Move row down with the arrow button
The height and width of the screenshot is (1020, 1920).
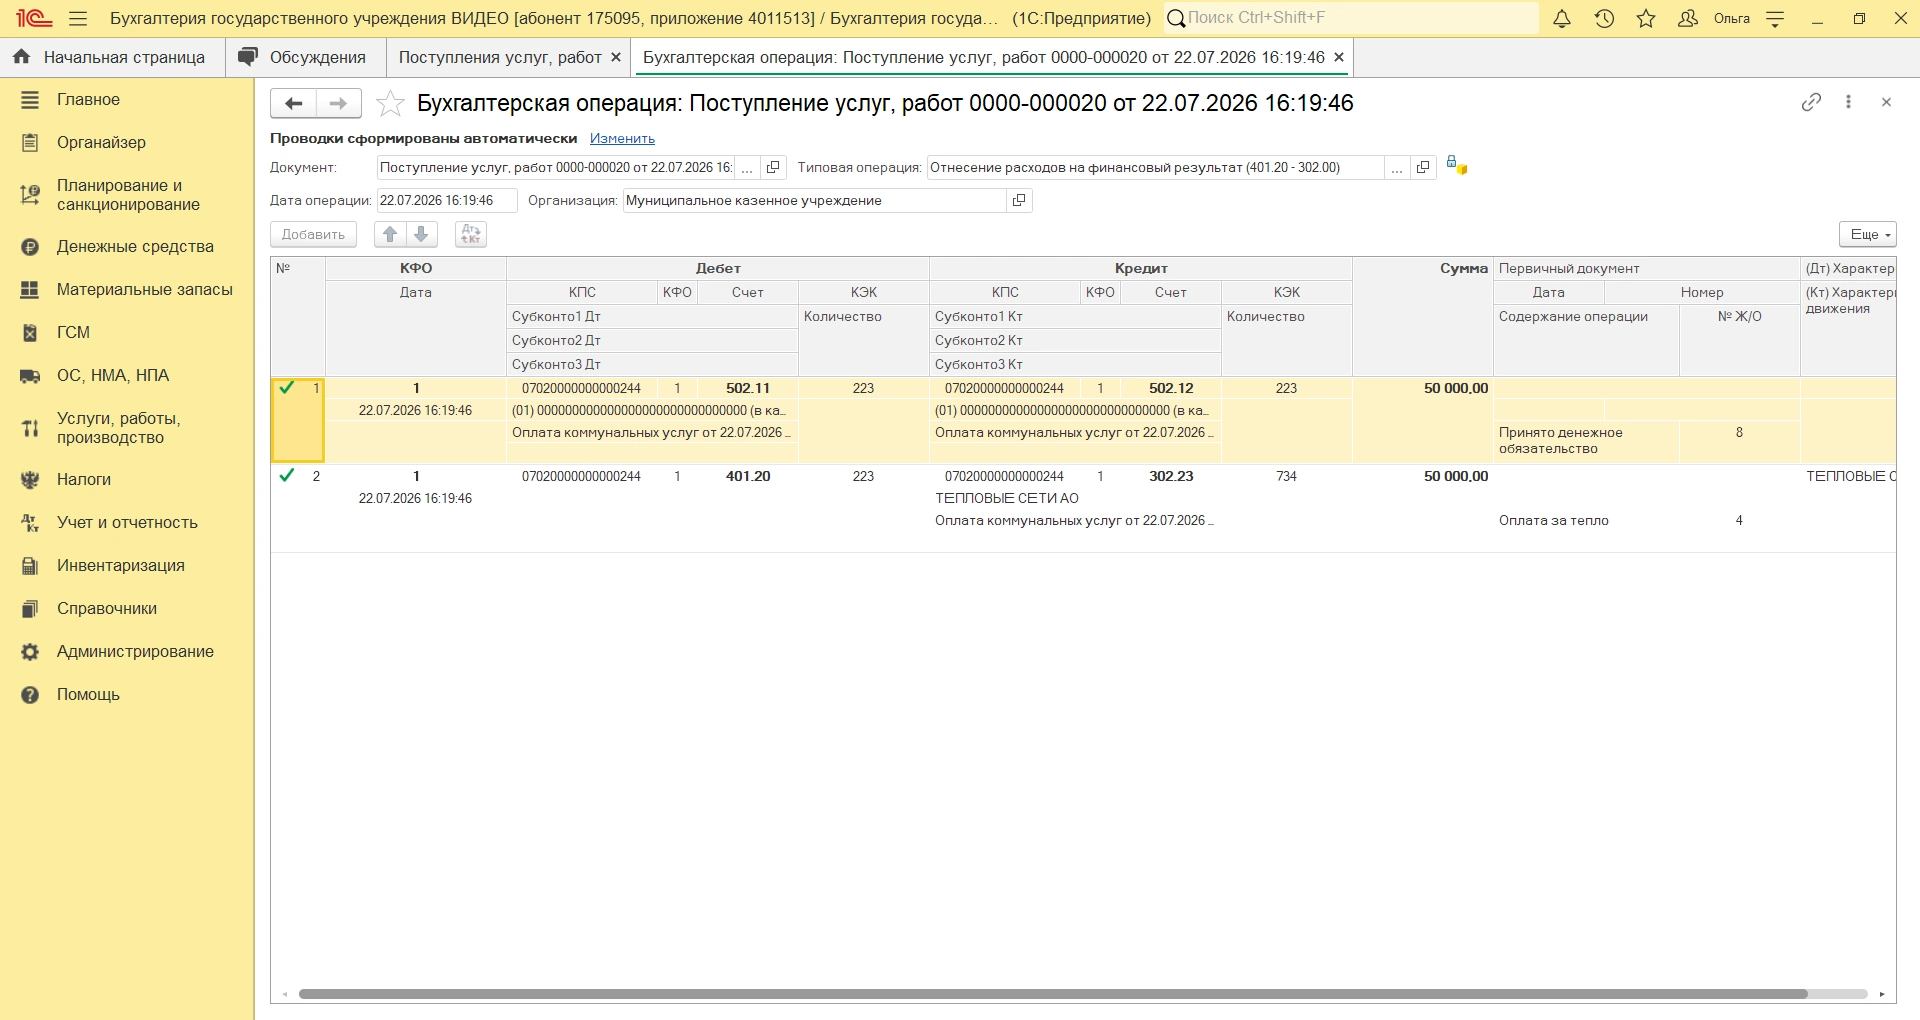tap(422, 234)
